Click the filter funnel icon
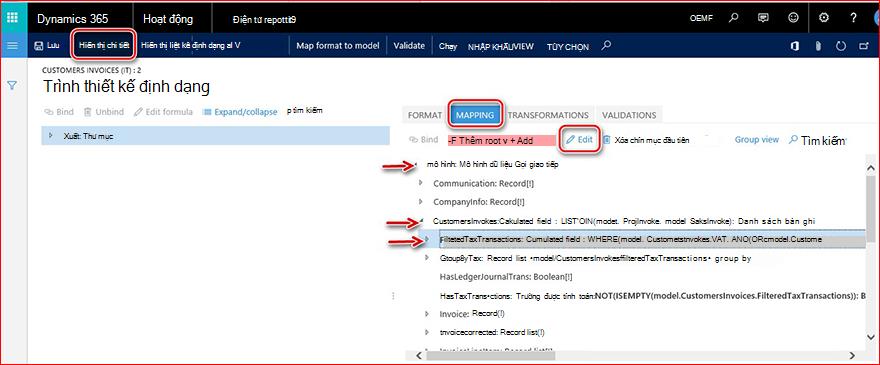This screenshot has width=880, height=365. pos(12,85)
